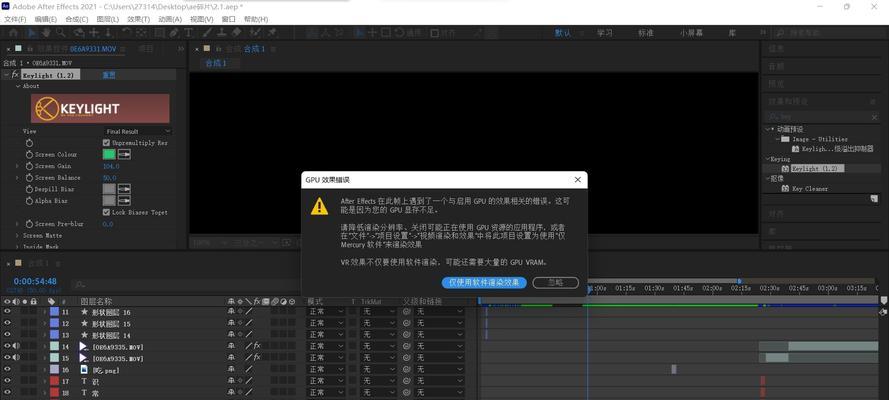Select the Clone Stamp tool
This screenshot has height=400, width=889.
[x=223, y=33]
